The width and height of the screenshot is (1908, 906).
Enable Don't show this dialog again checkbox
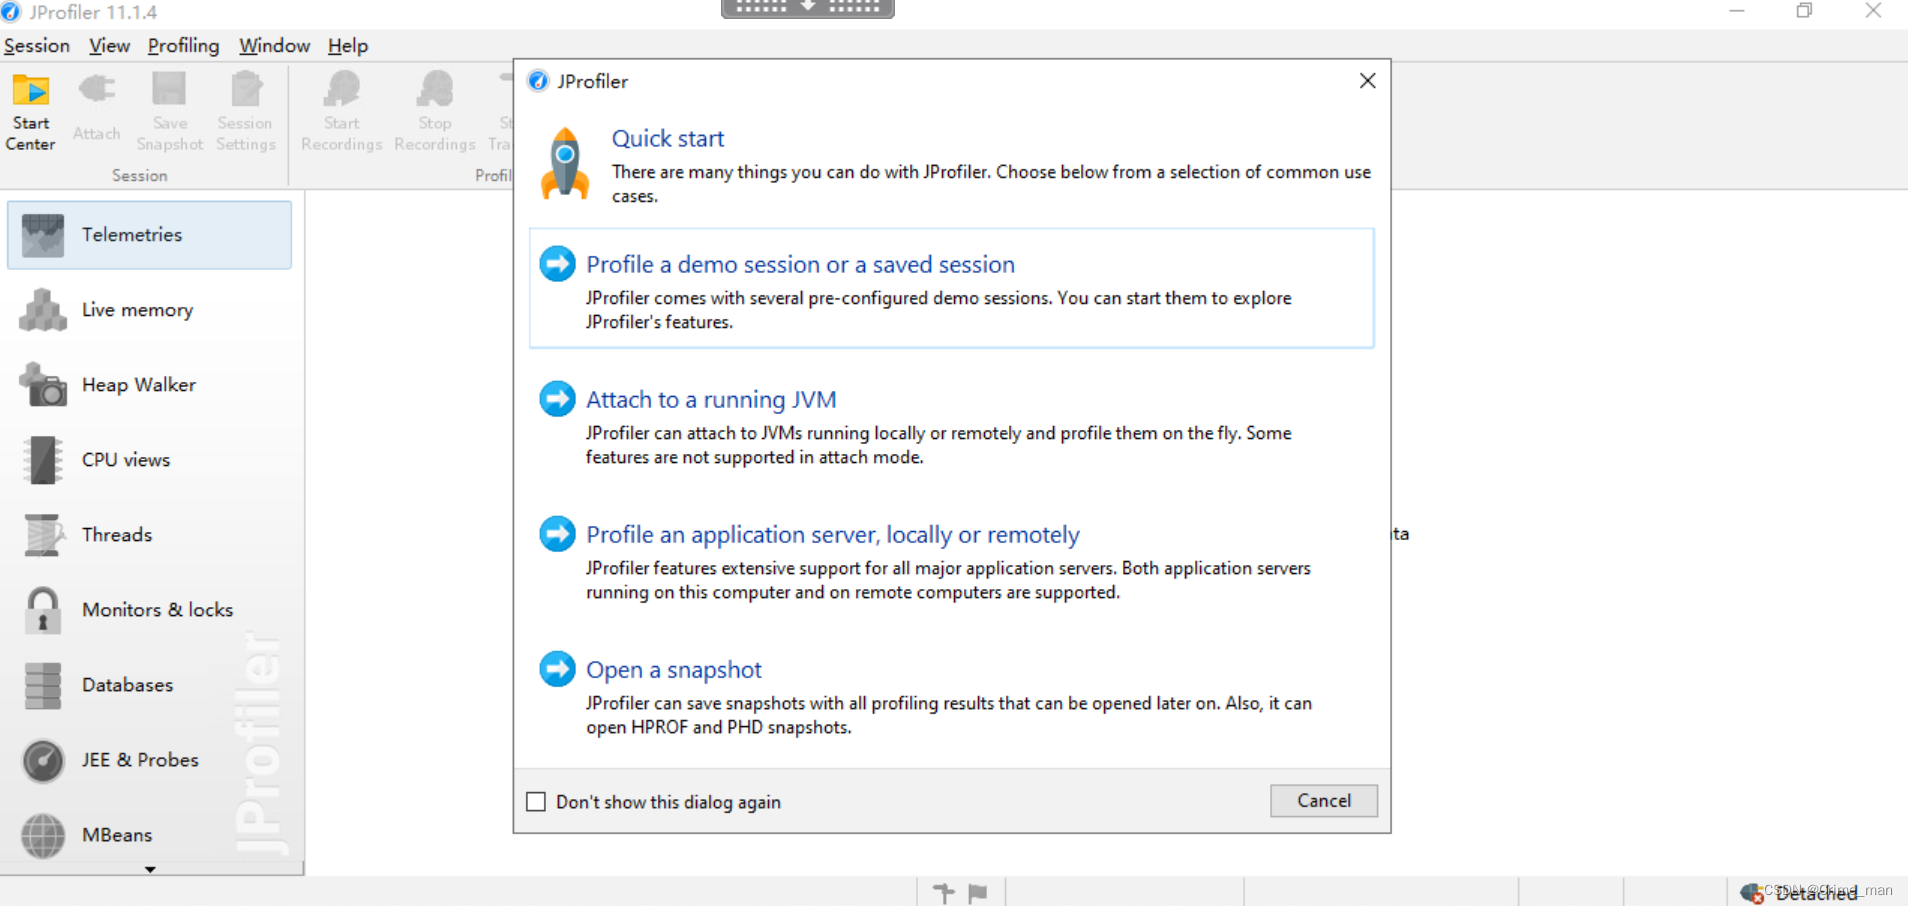[536, 802]
